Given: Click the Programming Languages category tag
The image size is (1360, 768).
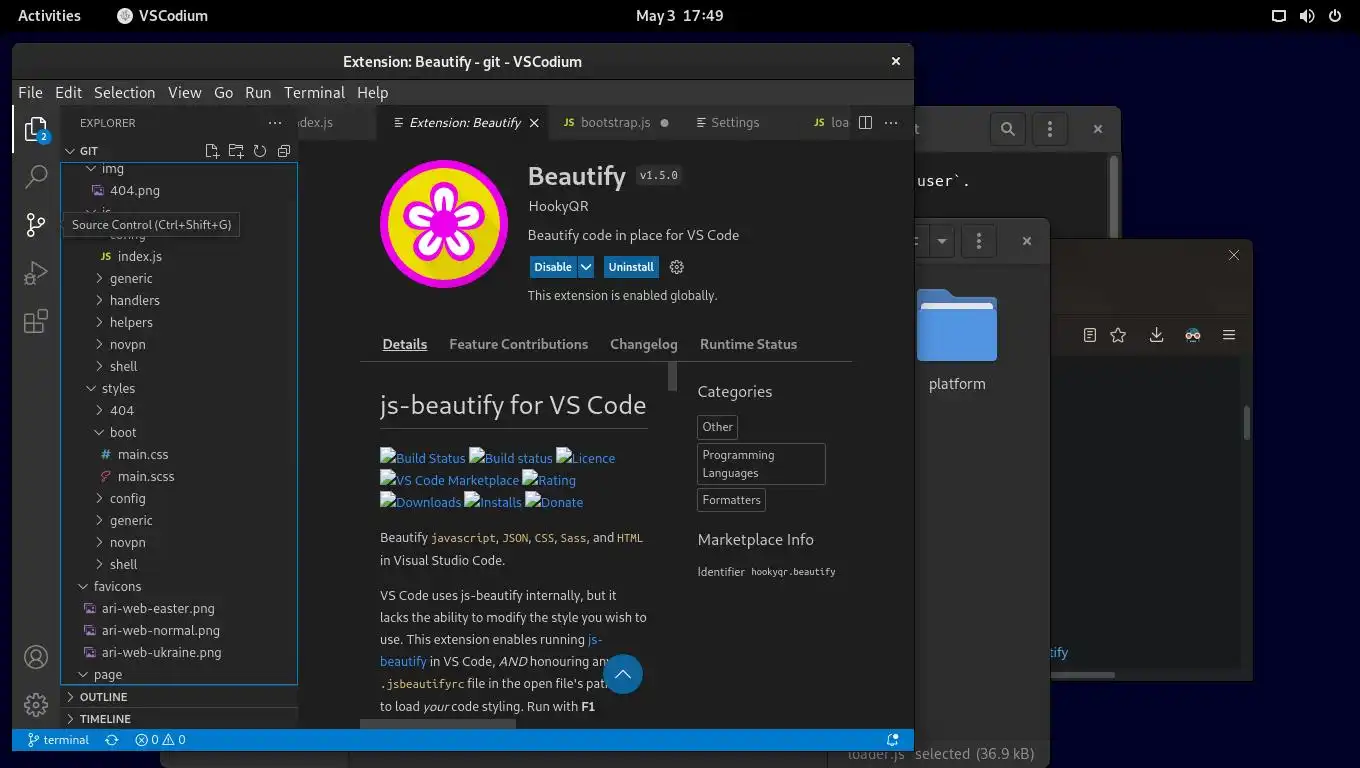Looking at the screenshot, I should click(x=761, y=464).
